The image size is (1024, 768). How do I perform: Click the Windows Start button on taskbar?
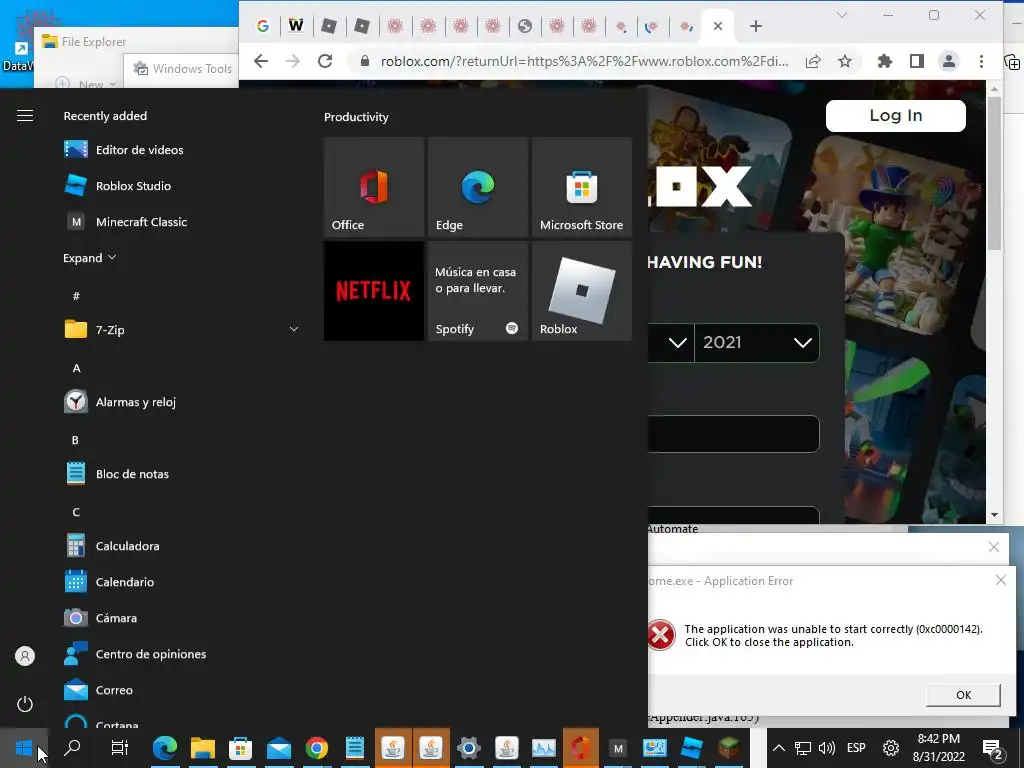[24, 748]
